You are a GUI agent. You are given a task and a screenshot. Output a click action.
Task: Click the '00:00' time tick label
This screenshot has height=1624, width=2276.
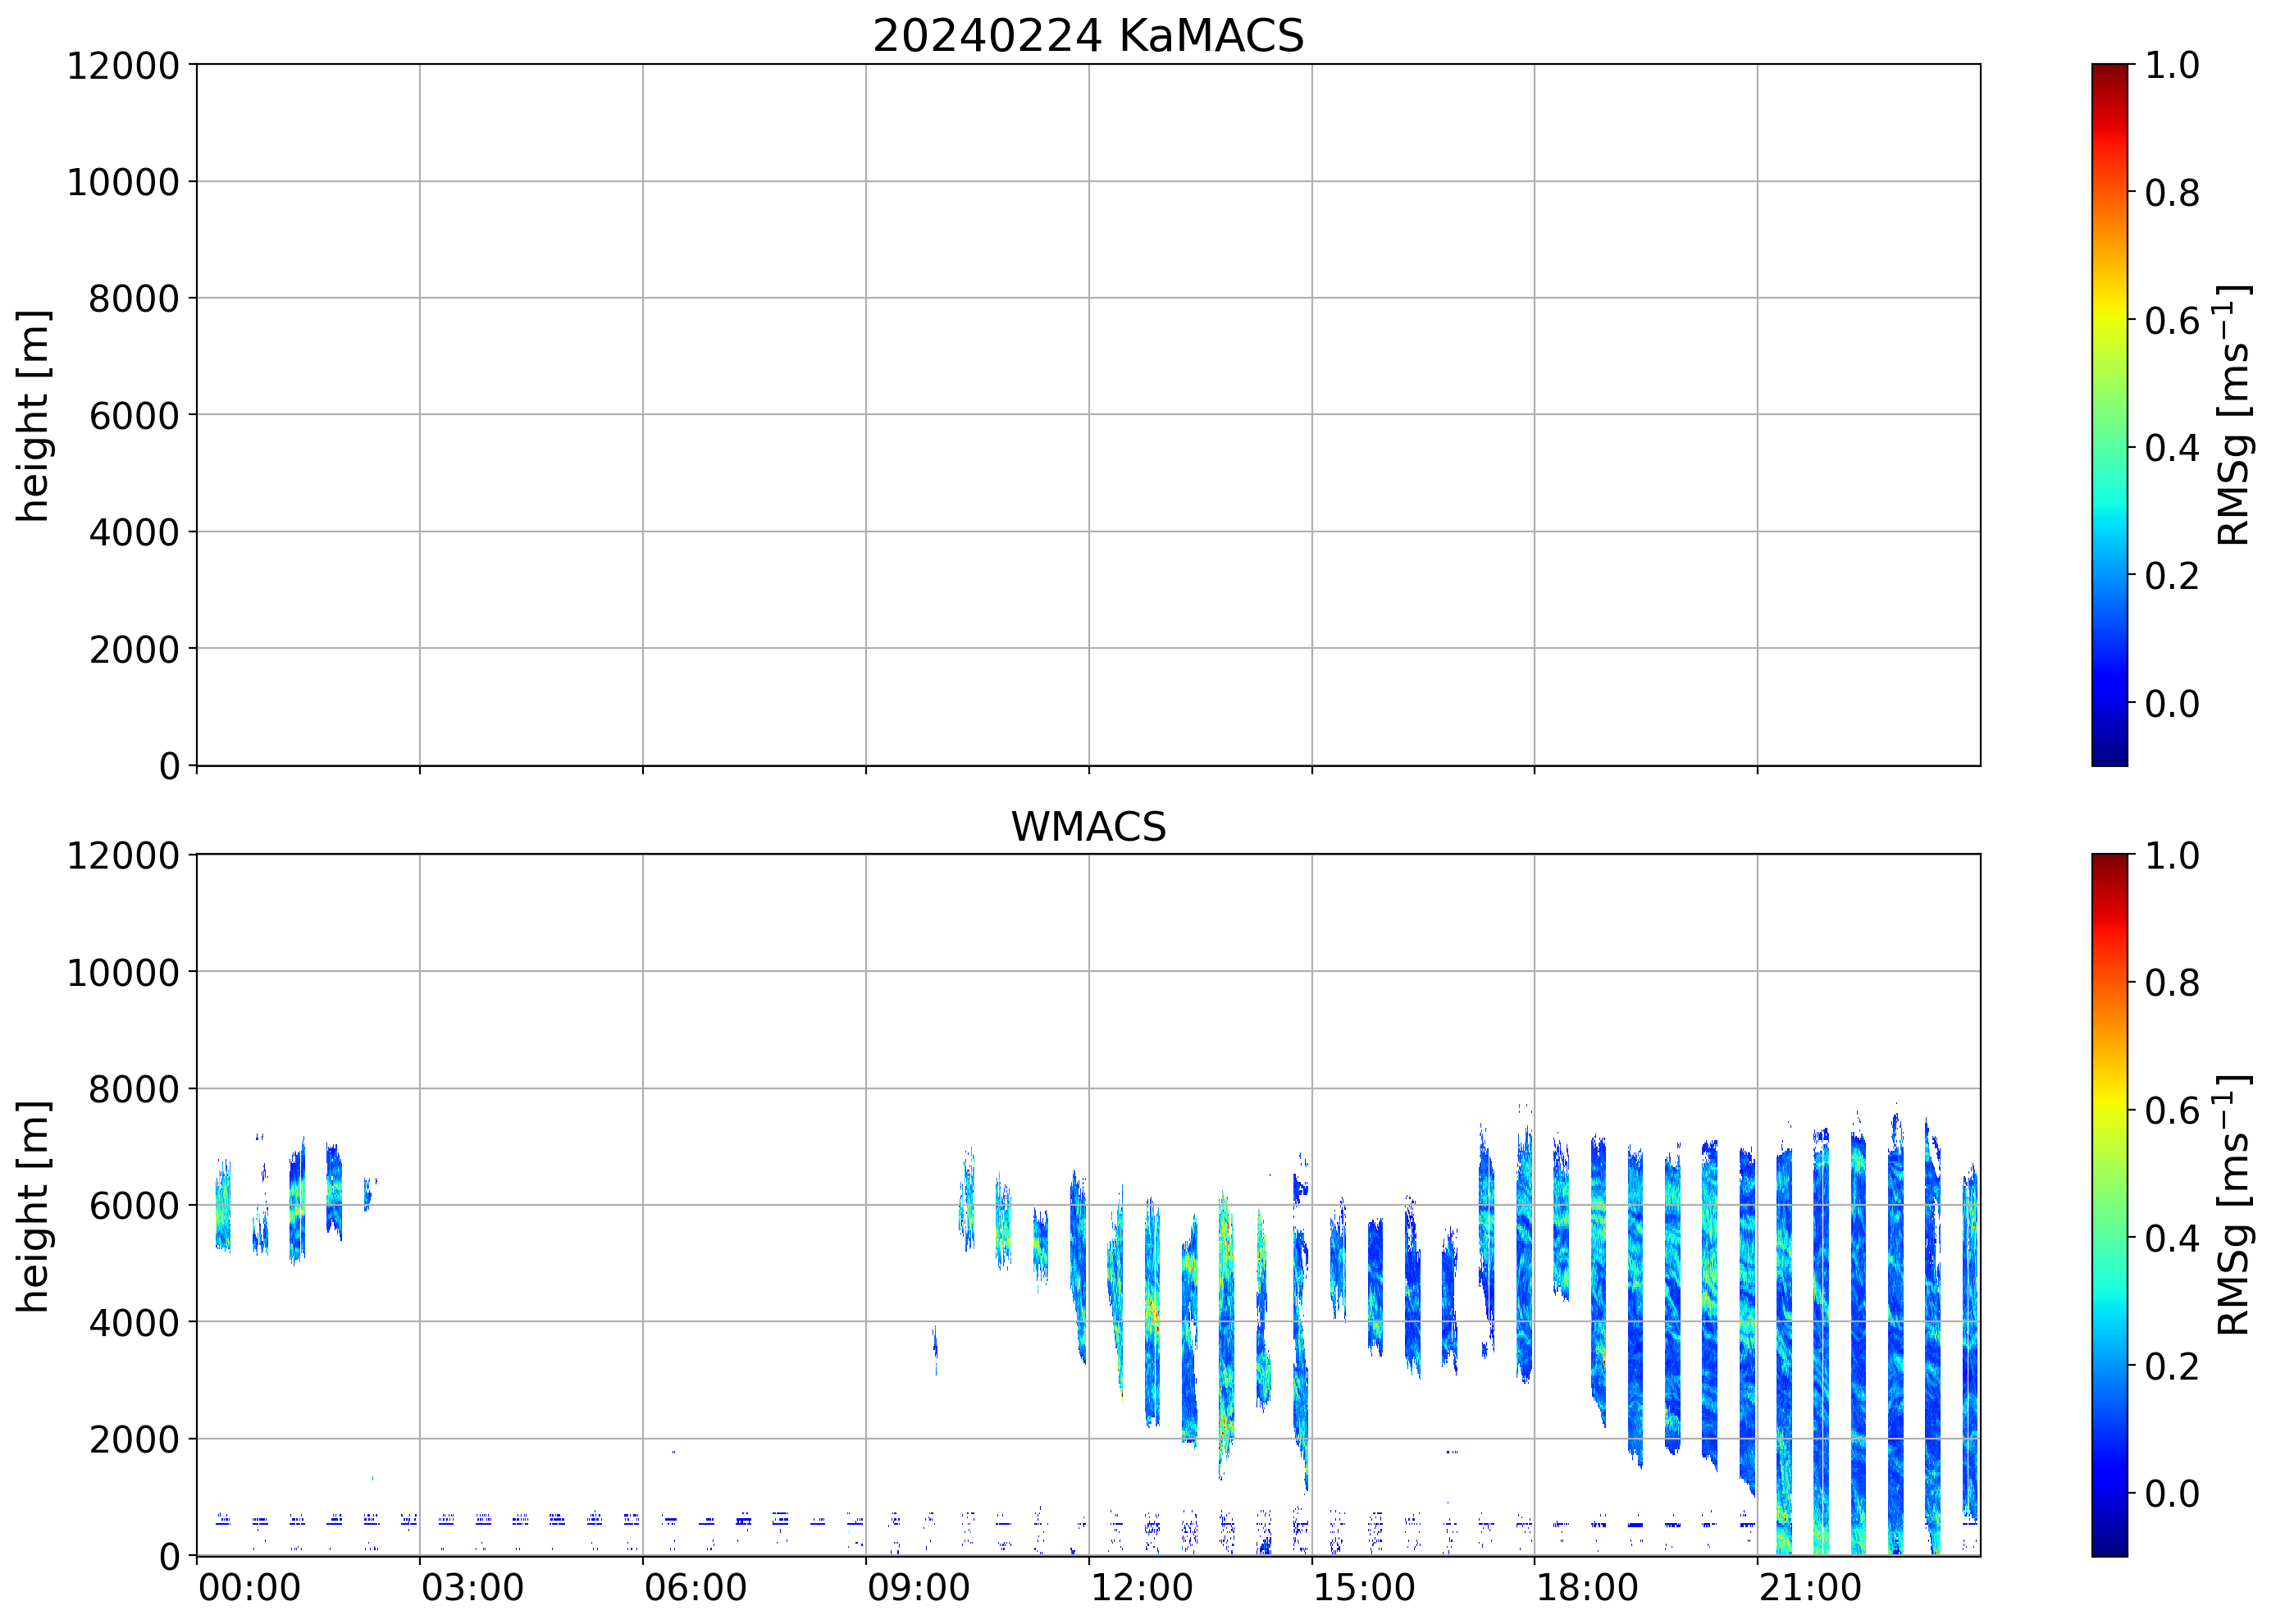[249, 1587]
